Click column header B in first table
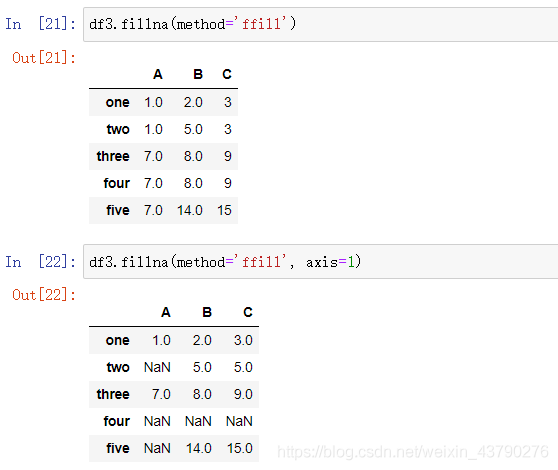This screenshot has width=558, height=470. (x=198, y=74)
